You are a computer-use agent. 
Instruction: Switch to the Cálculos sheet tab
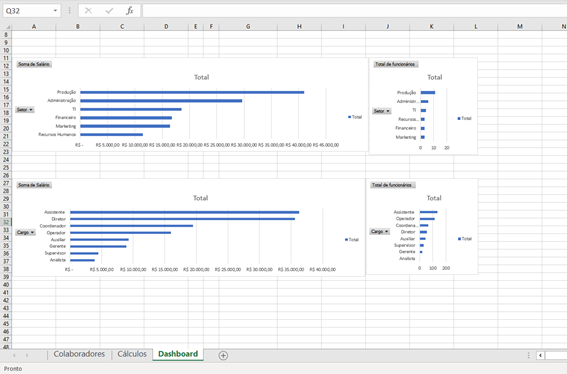pos(132,354)
